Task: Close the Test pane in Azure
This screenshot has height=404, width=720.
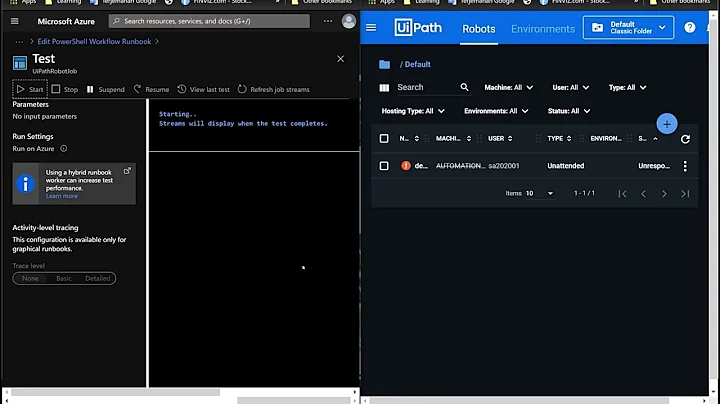Action: (340, 59)
